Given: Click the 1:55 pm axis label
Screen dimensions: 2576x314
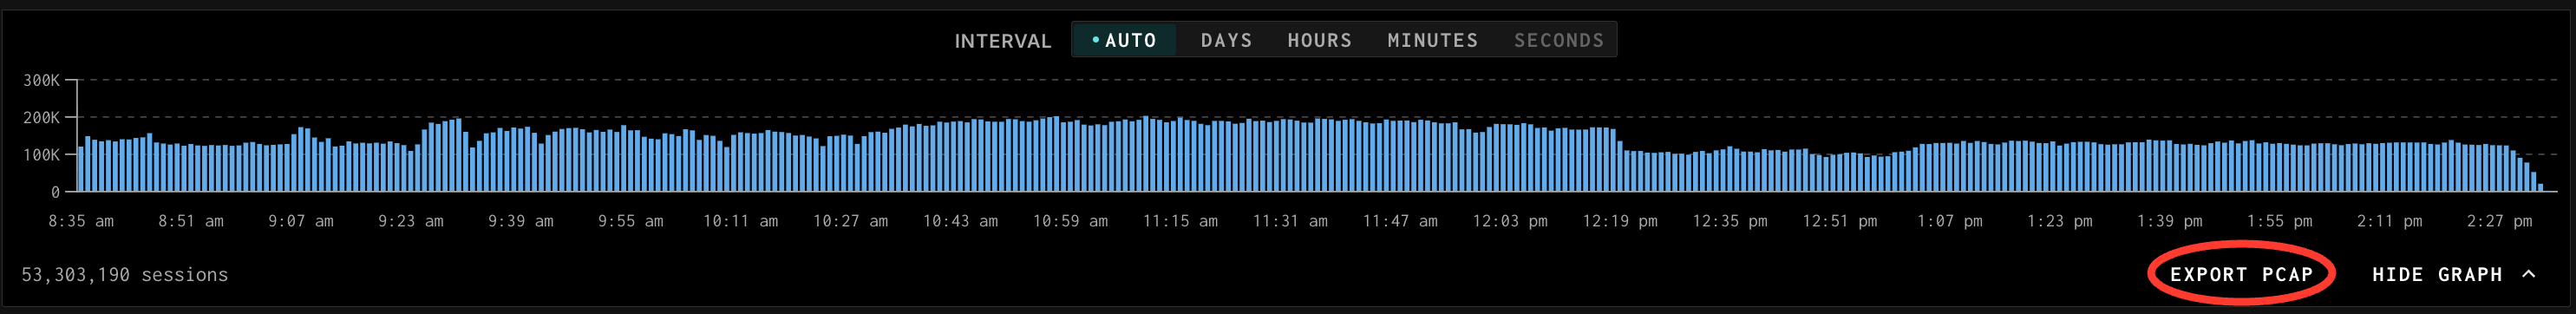Looking at the screenshot, I should (2279, 221).
